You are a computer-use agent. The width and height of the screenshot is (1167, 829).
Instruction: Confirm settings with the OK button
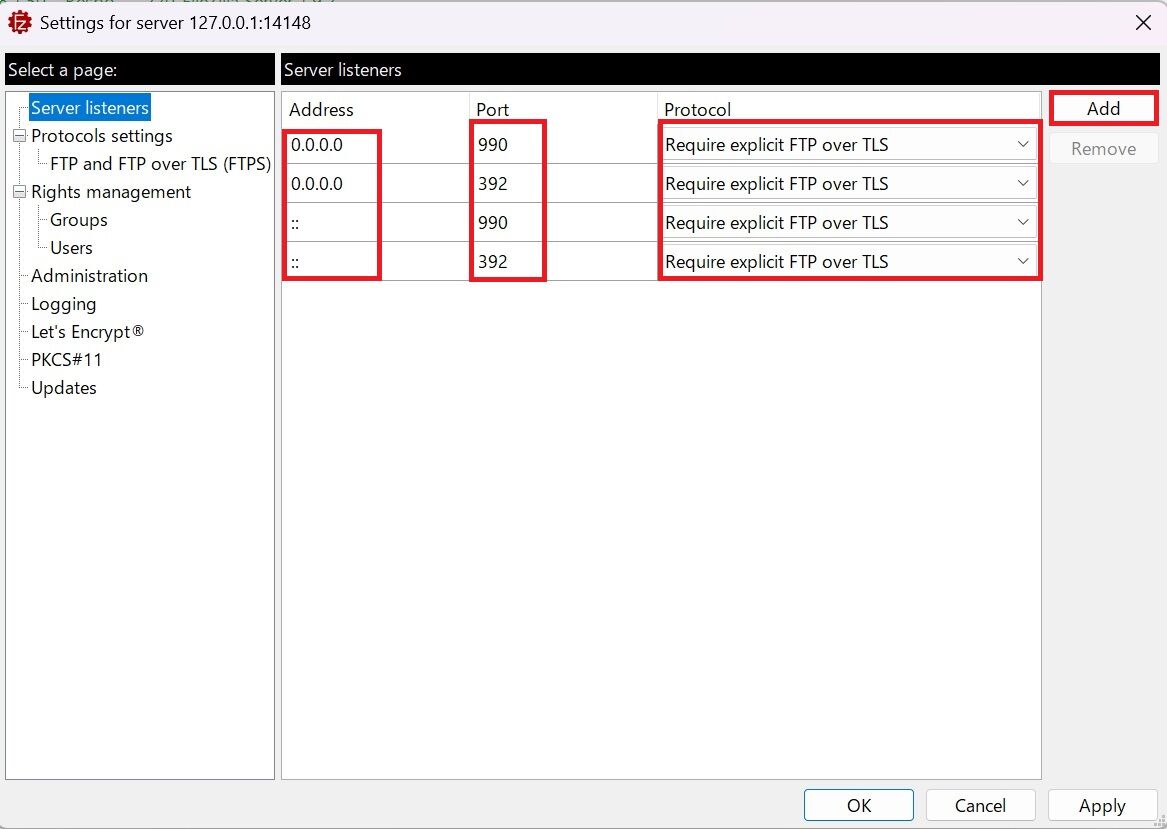(x=858, y=805)
